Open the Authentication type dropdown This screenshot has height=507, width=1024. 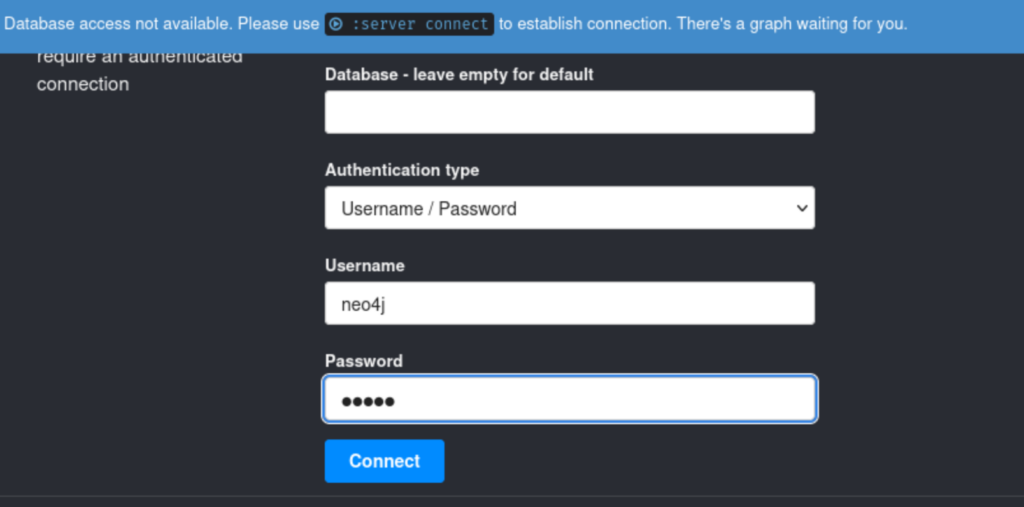point(569,208)
